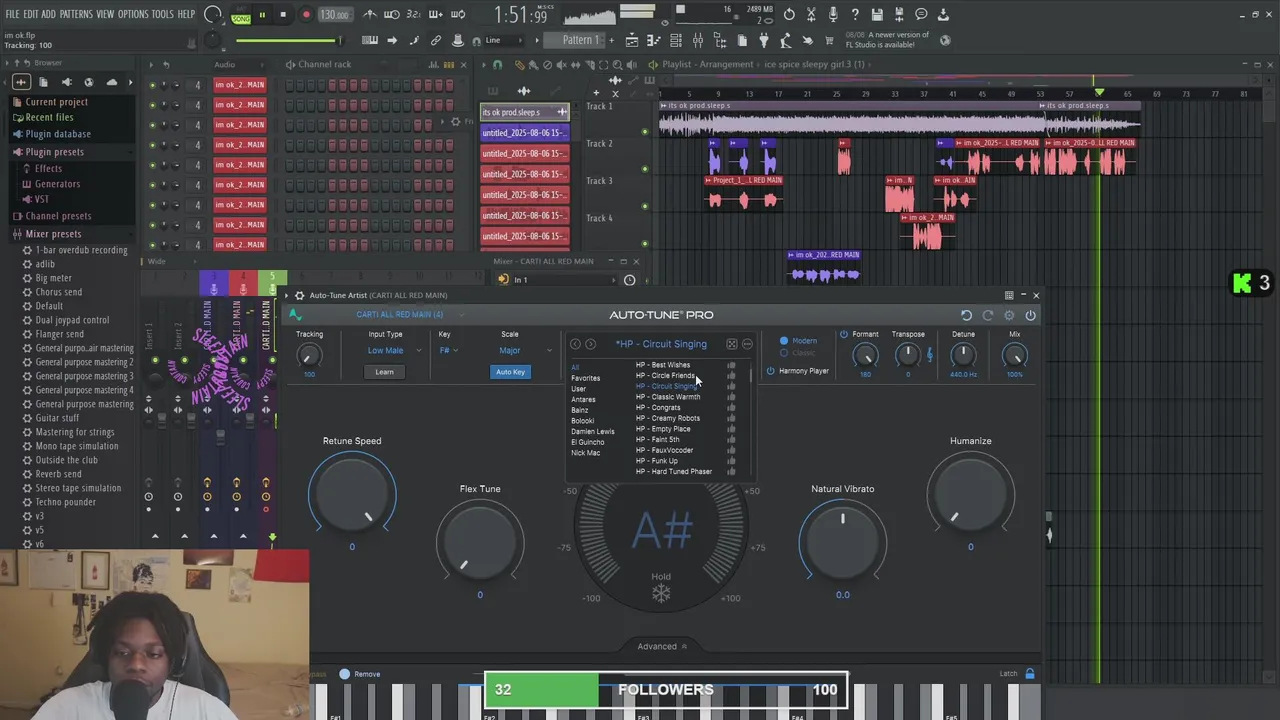Toggle the Latch lock icon
The height and width of the screenshot is (720, 1280).
[x=1030, y=673]
